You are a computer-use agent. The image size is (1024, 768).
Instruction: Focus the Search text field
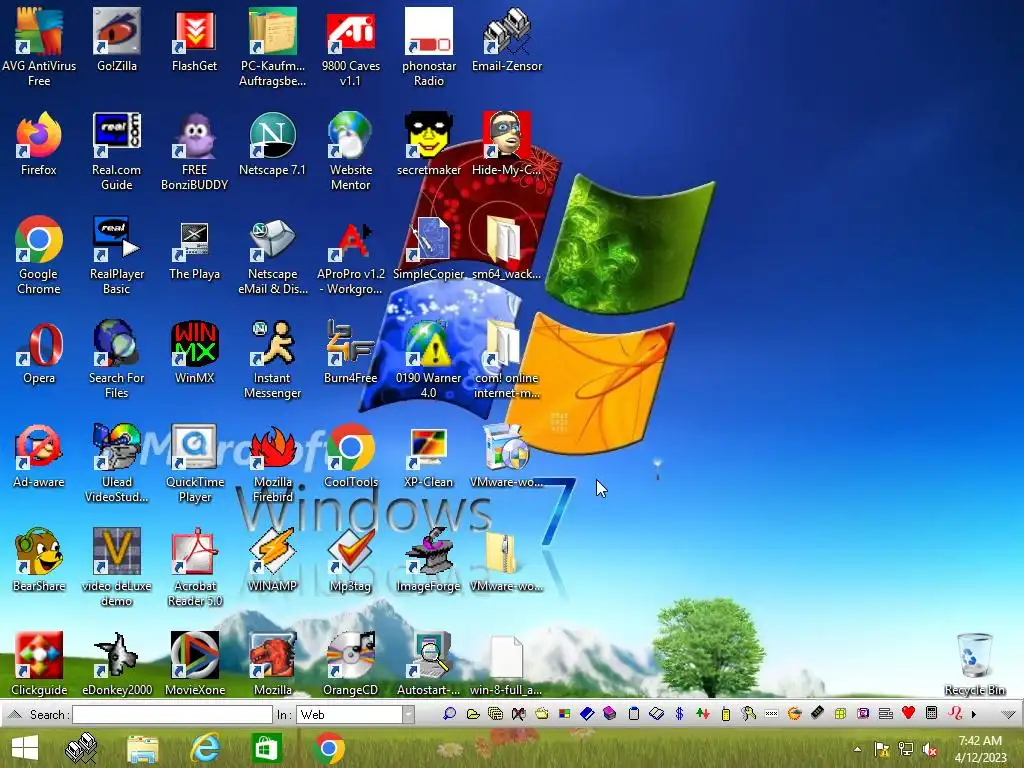[172, 714]
